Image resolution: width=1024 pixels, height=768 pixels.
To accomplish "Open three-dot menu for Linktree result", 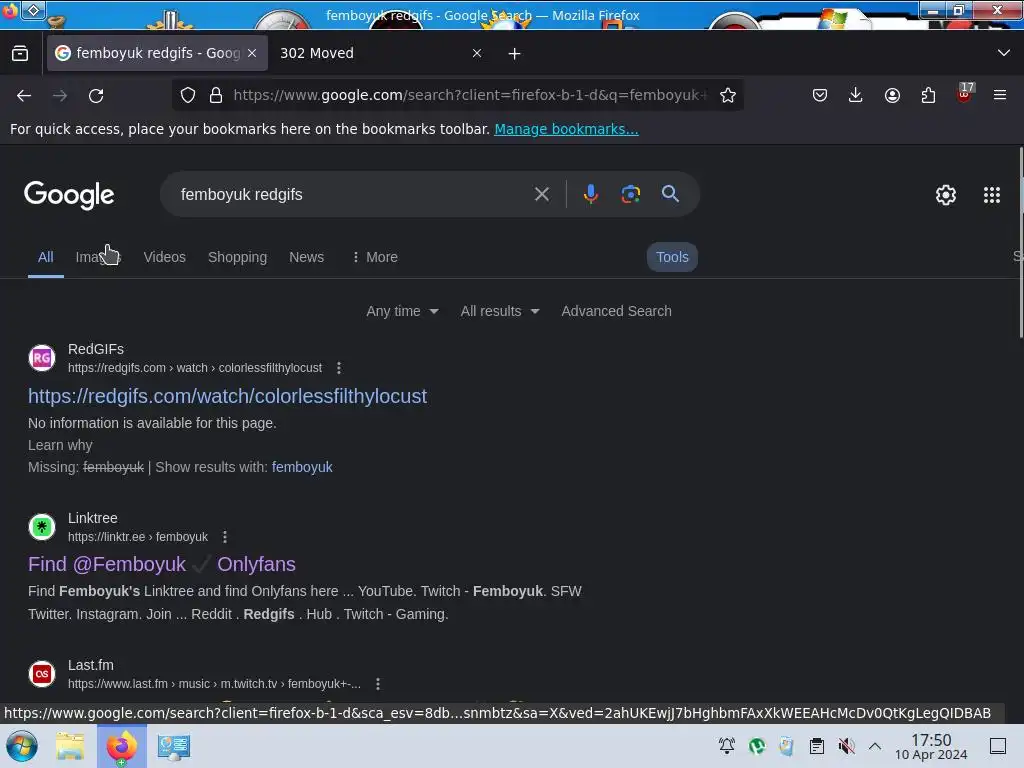I will (x=225, y=537).
